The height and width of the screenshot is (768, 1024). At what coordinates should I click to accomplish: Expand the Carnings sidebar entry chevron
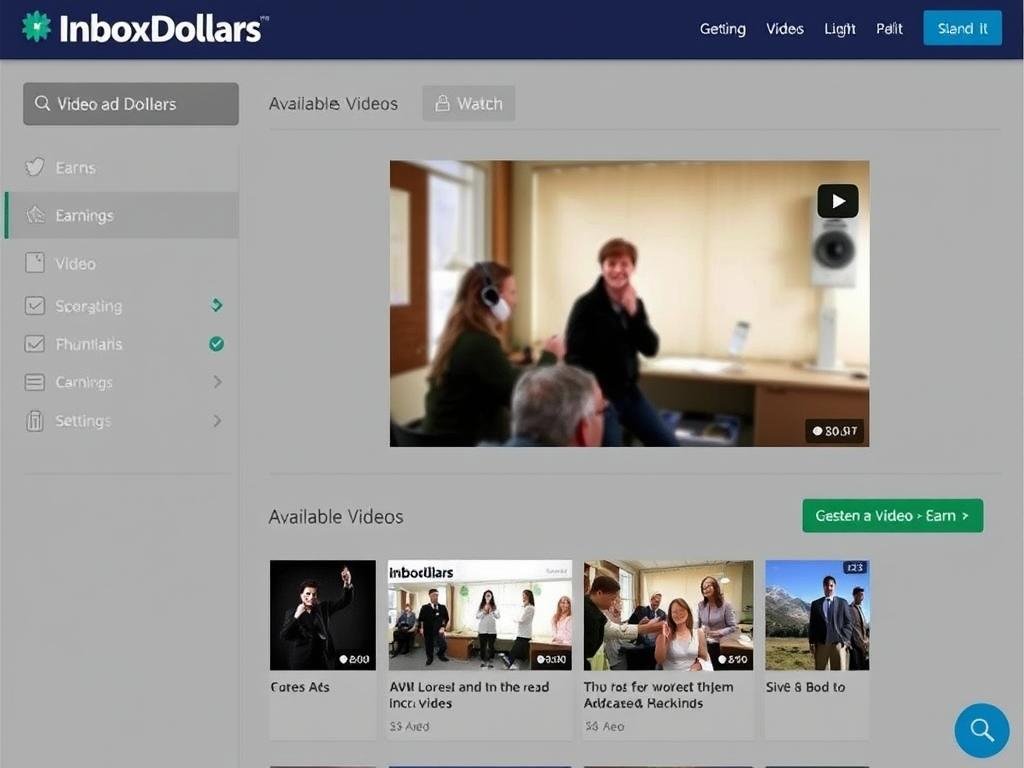click(x=218, y=382)
